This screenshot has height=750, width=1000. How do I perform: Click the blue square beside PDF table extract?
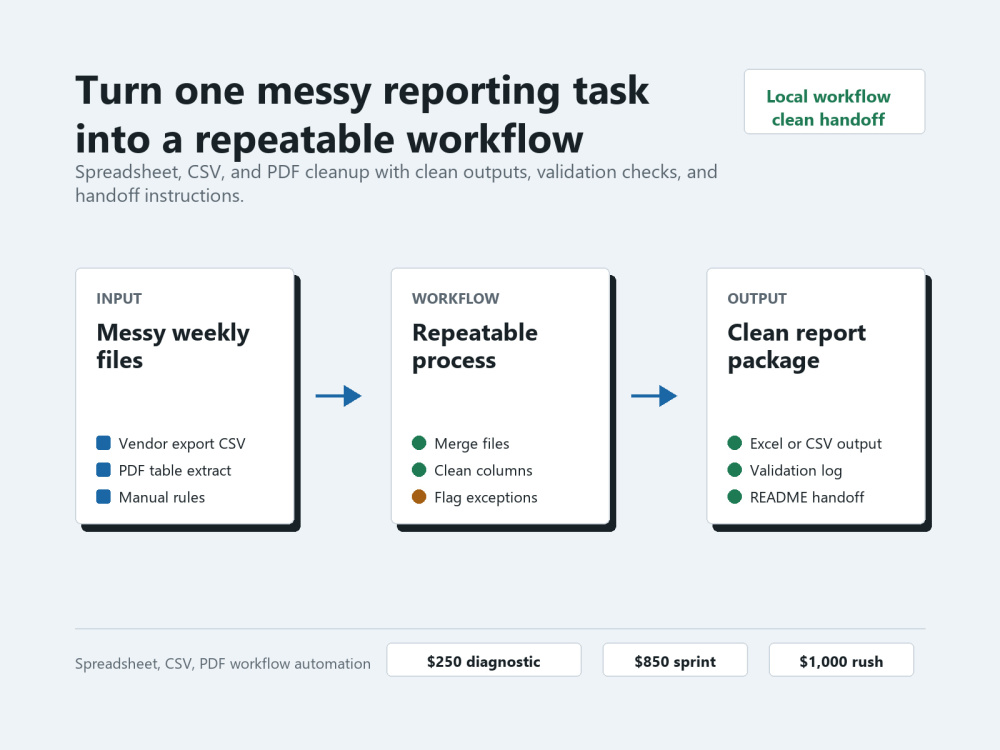(103, 470)
